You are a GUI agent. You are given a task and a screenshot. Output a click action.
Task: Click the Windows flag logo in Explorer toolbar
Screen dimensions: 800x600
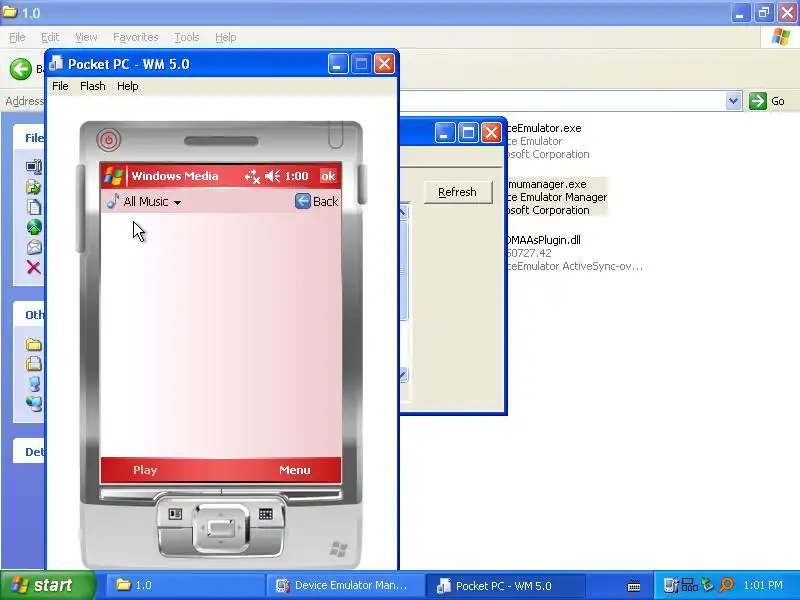781,37
